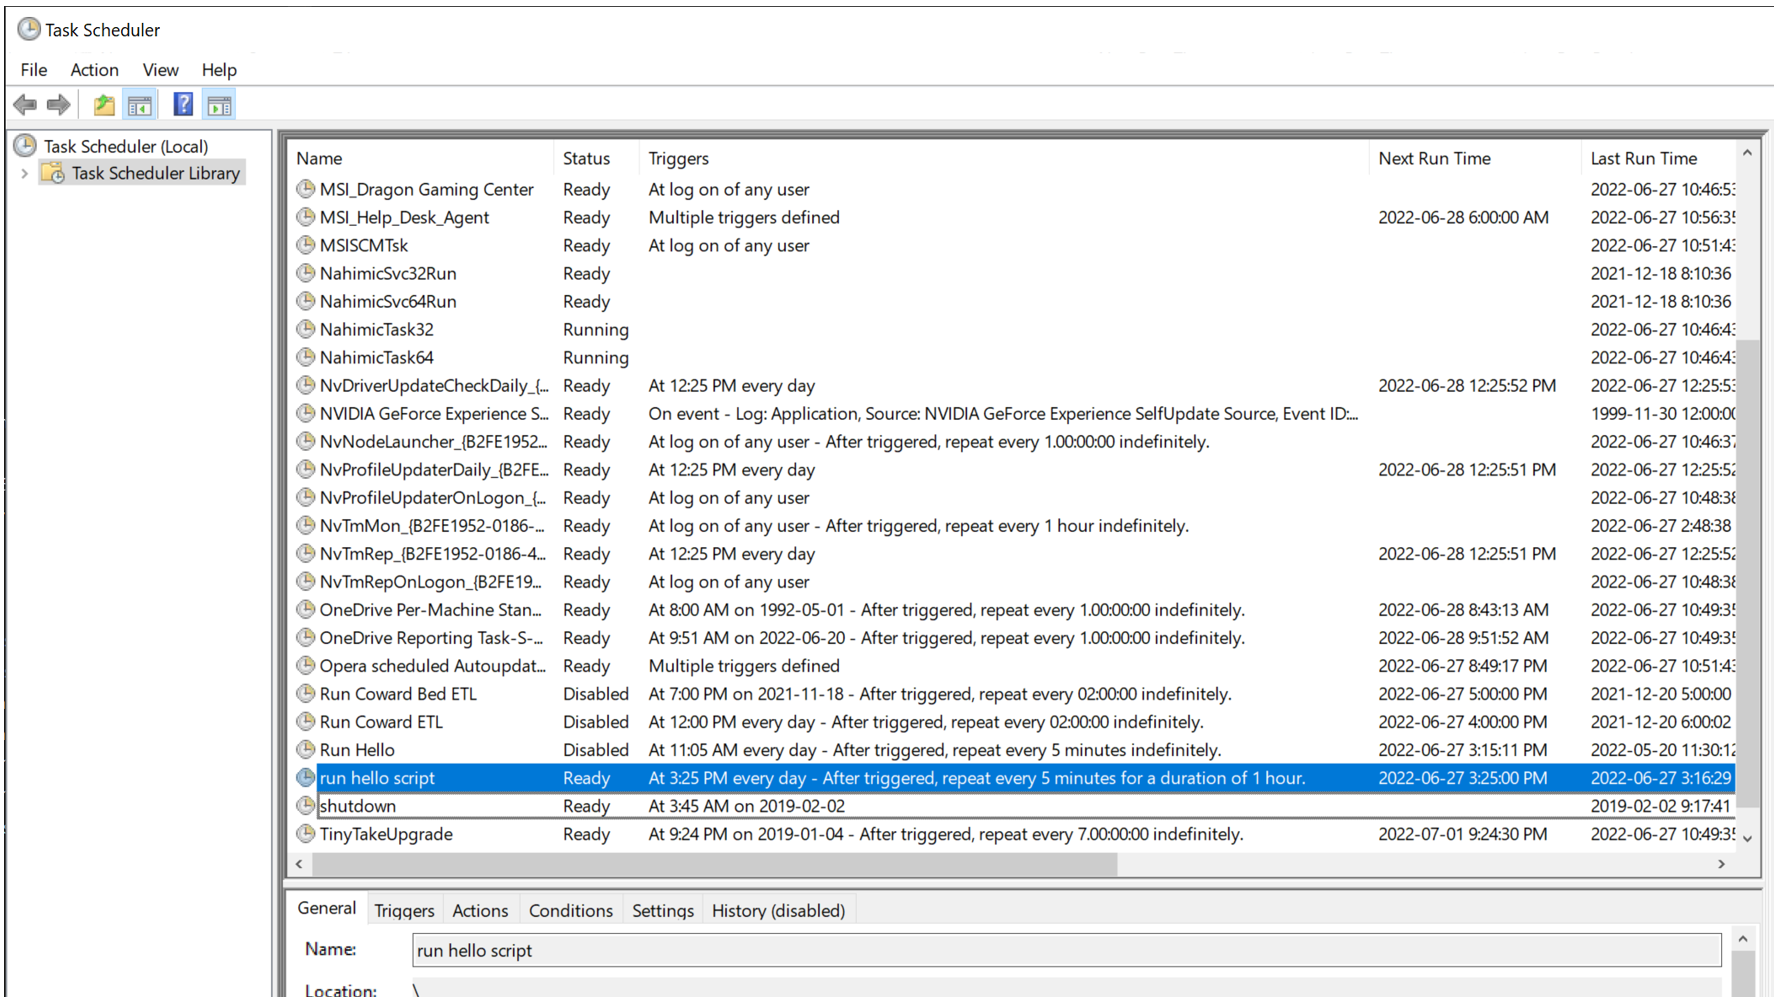Switch to the Triggers tab
The height and width of the screenshot is (997, 1774).
[x=404, y=910]
